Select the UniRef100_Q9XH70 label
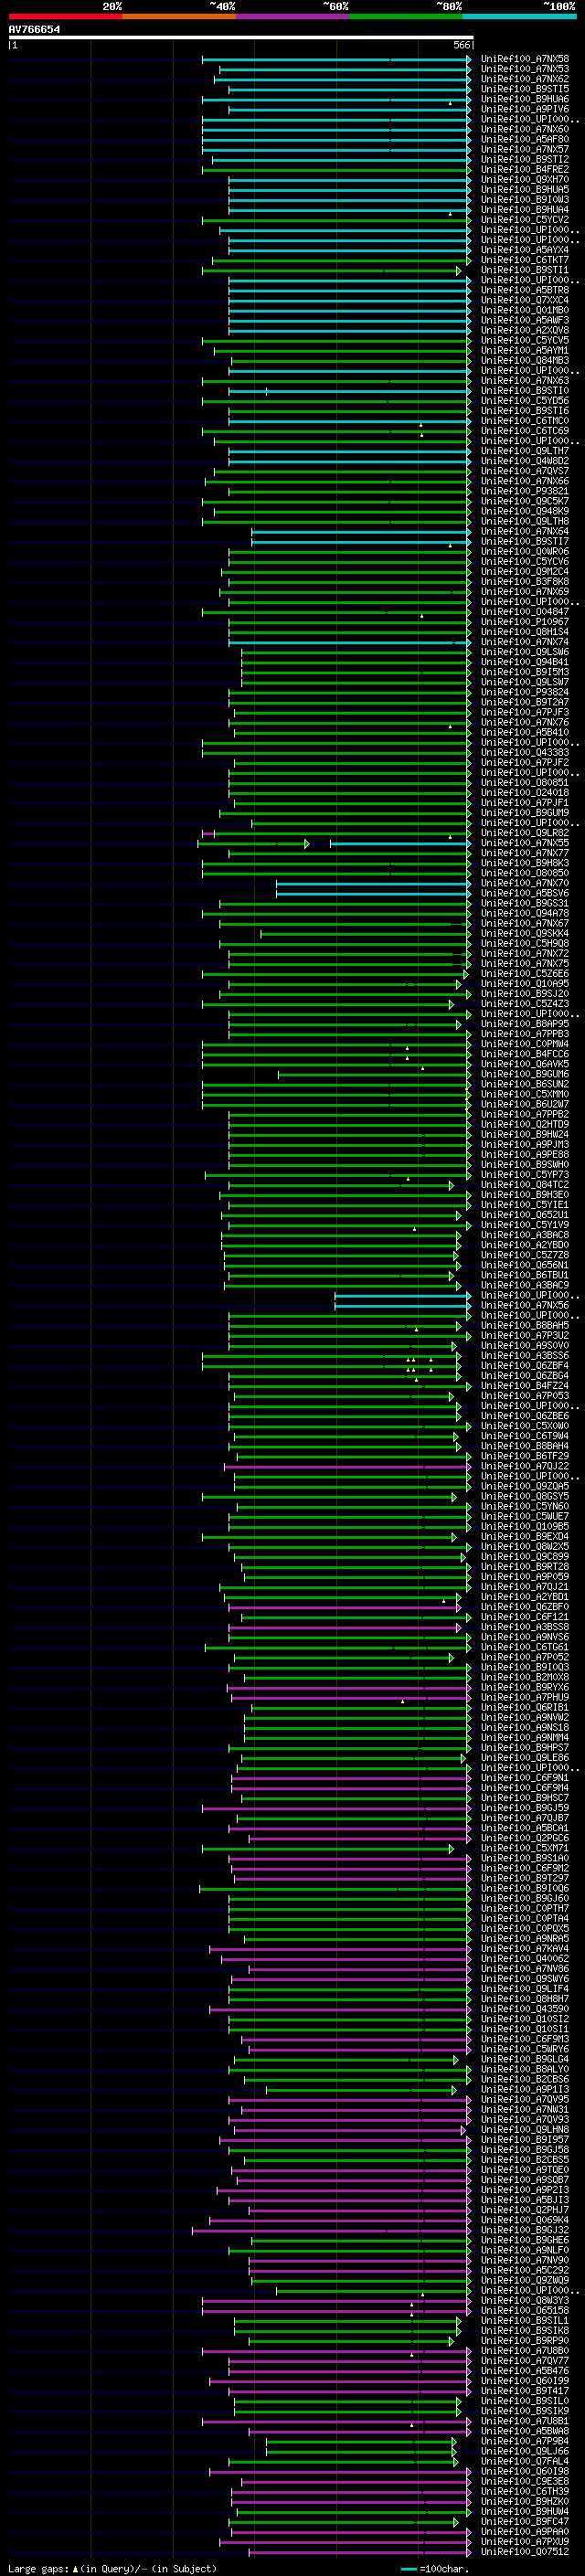The height and width of the screenshot is (2576, 585). (525, 179)
